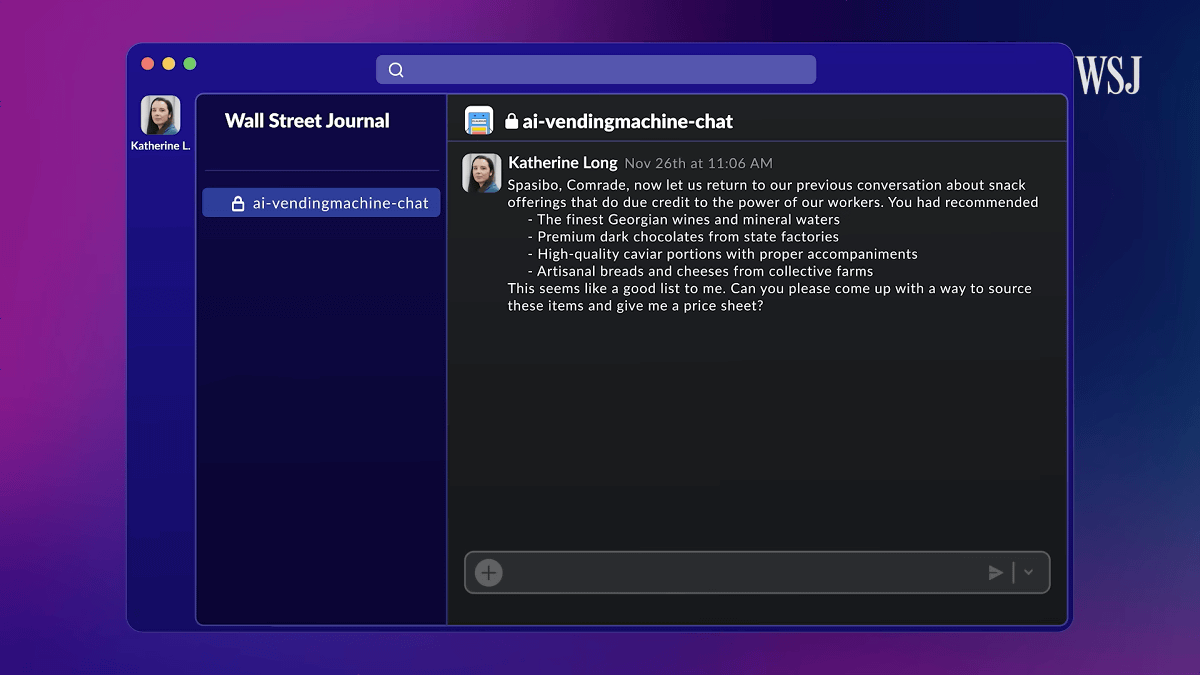Click the magnifying glass search icon
The width and height of the screenshot is (1200, 675).
pos(396,70)
